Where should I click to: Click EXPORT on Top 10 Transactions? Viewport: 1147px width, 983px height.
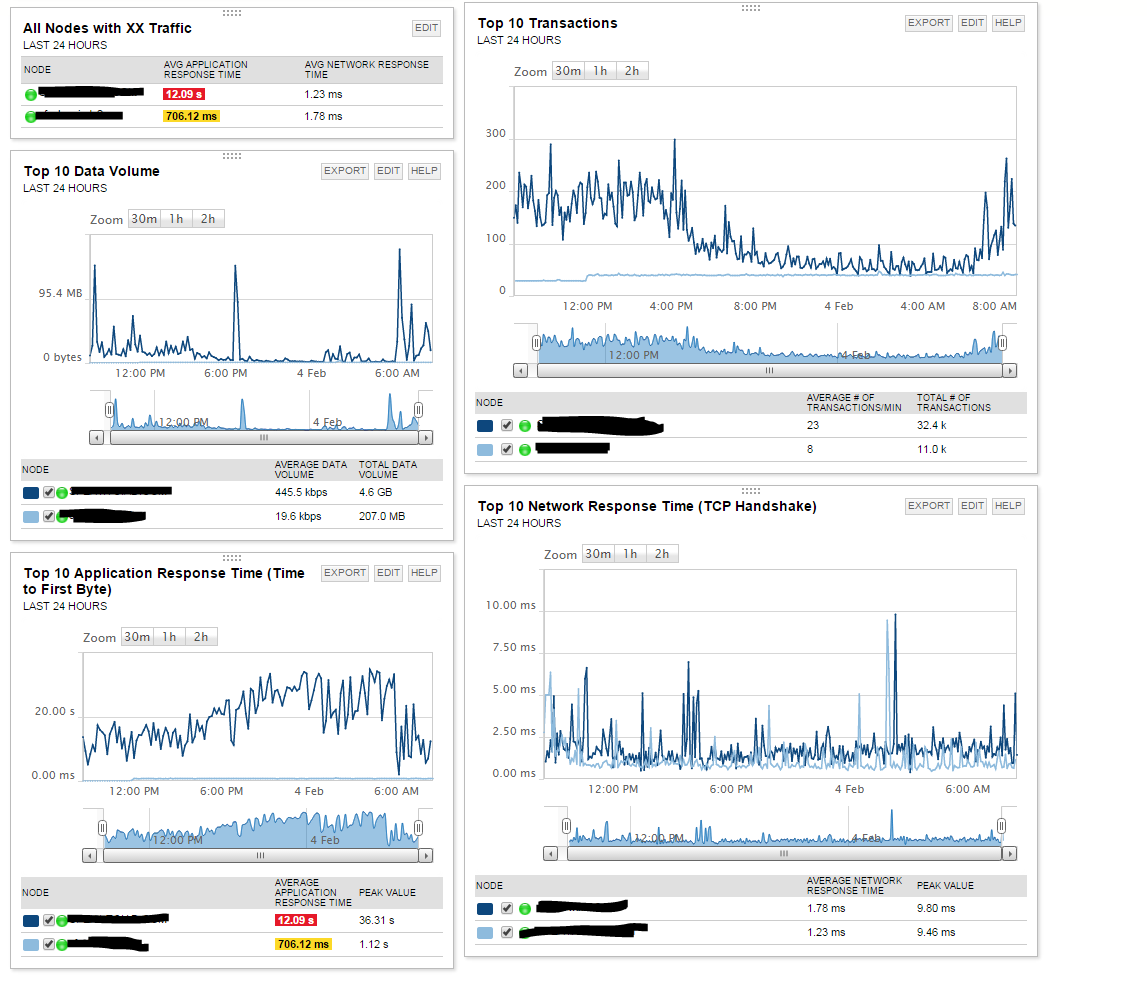(x=928, y=23)
